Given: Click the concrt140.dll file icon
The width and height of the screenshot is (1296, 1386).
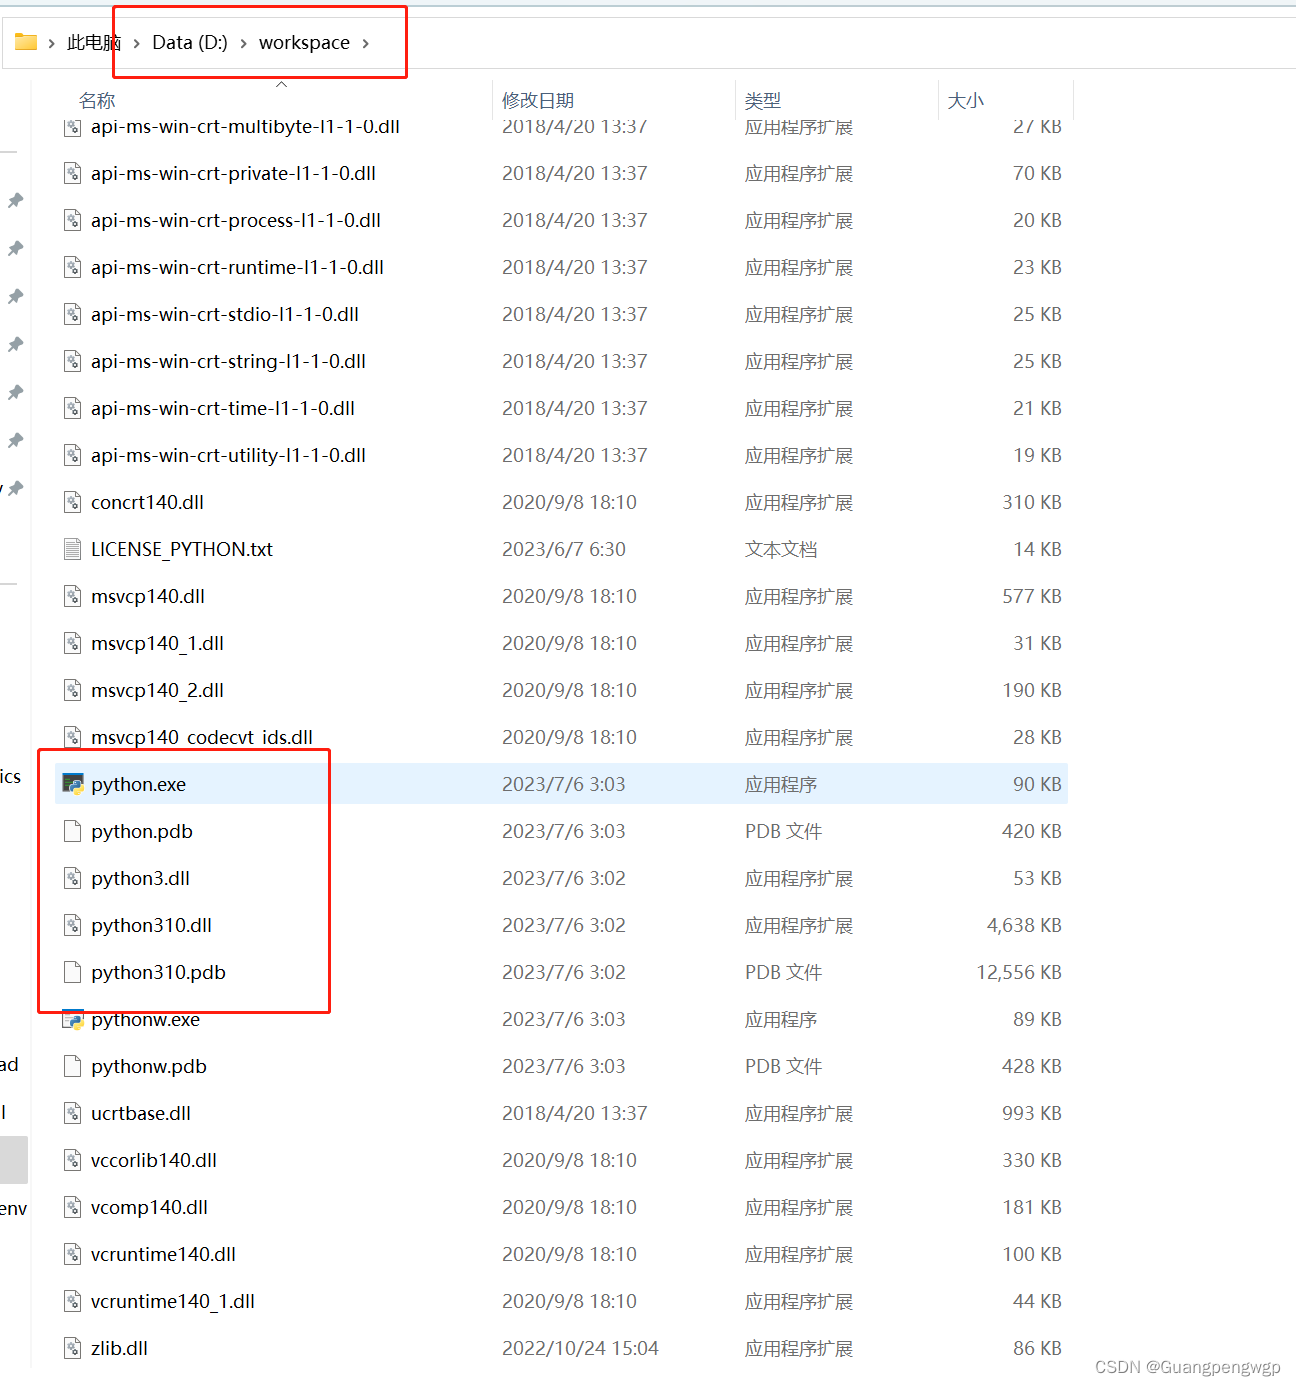Looking at the screenshot, I should click(71, 502).
